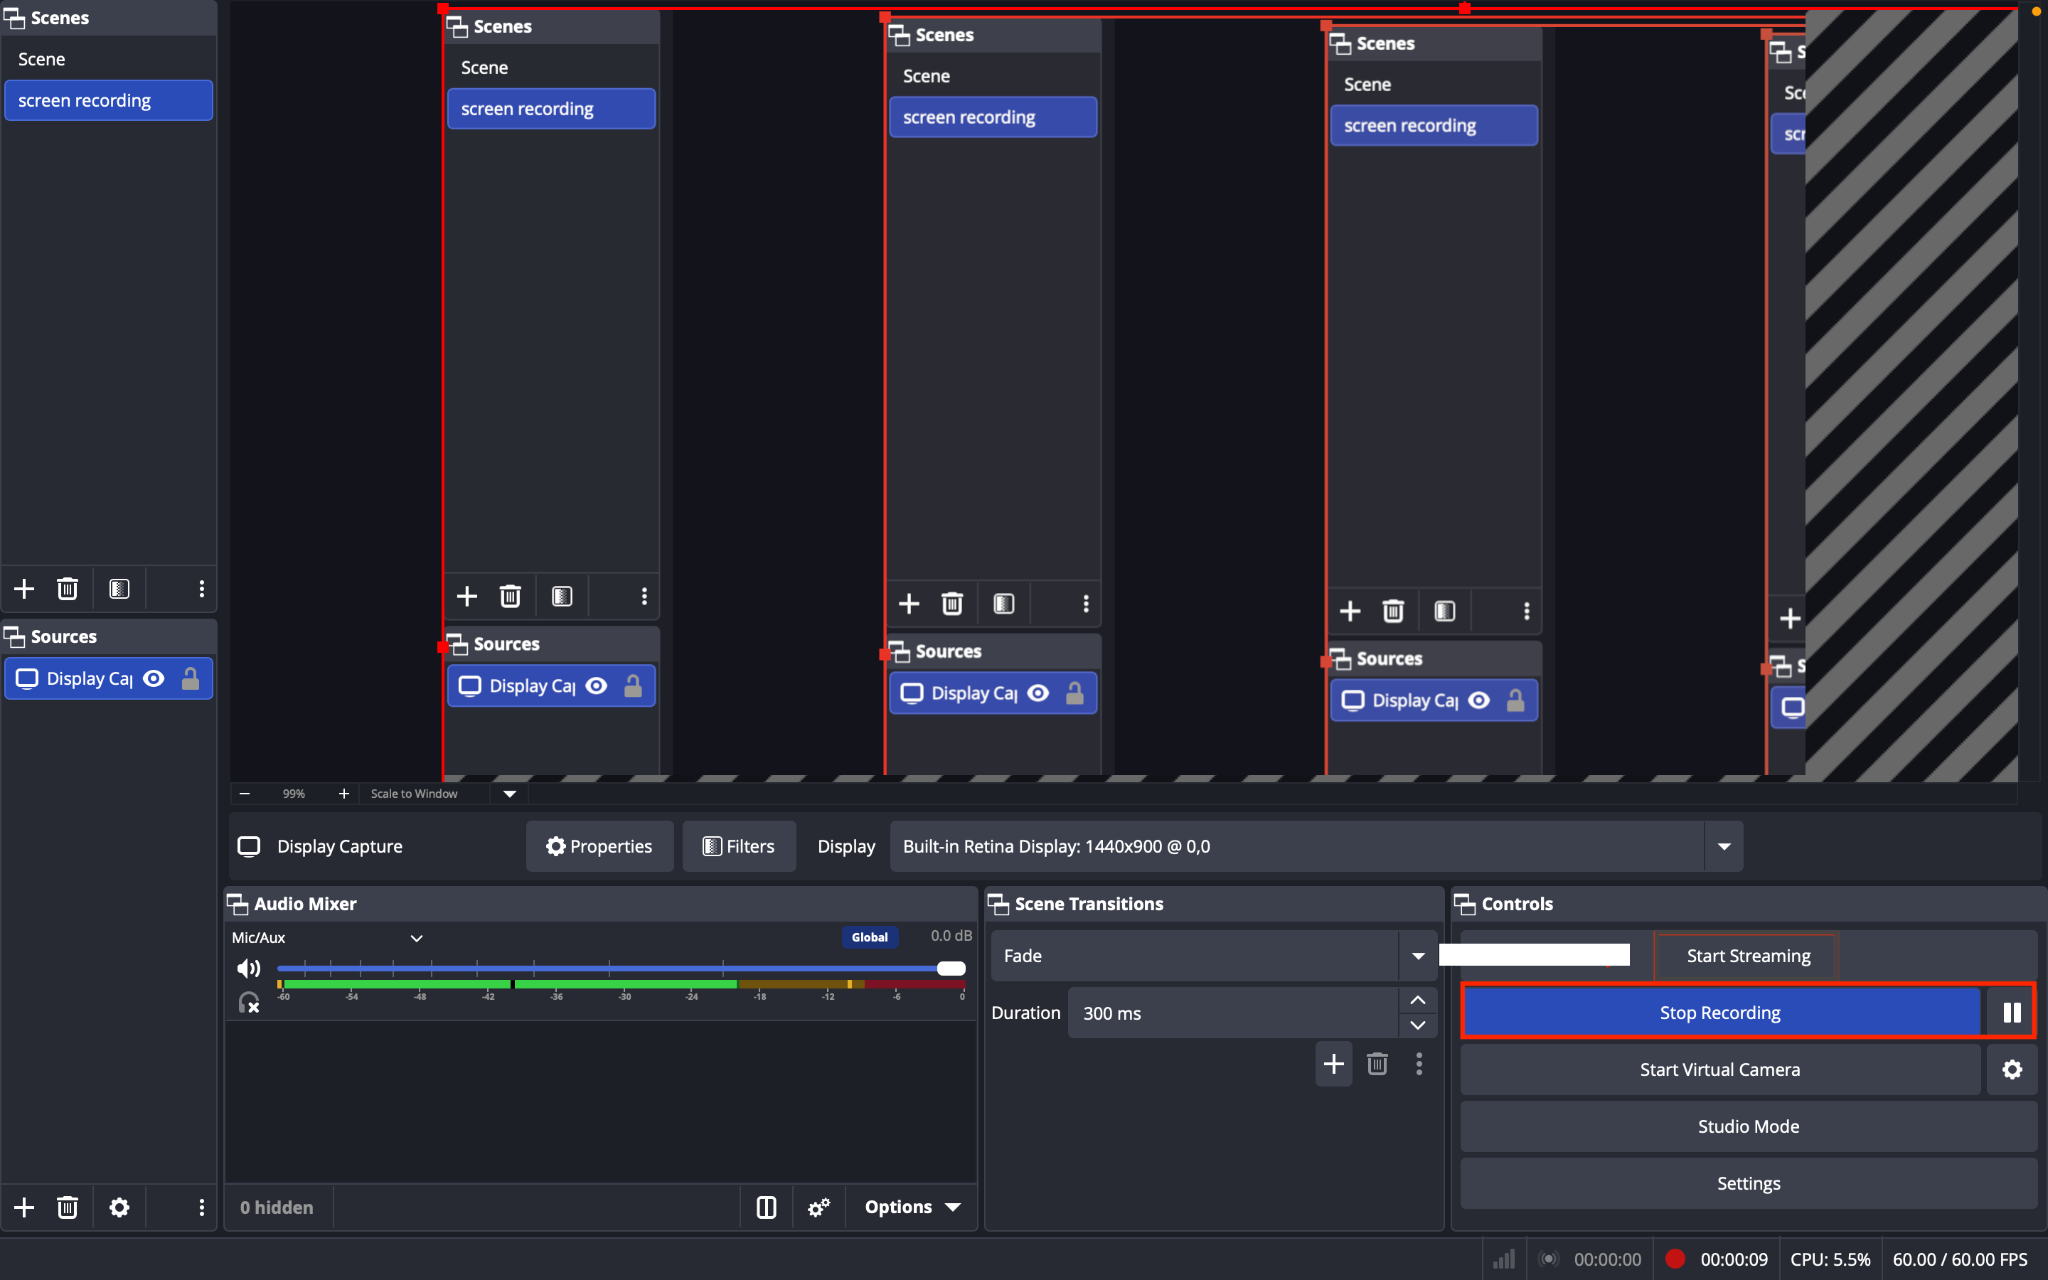Adjust Mic/Aux volume slider handle

[951, 968]
